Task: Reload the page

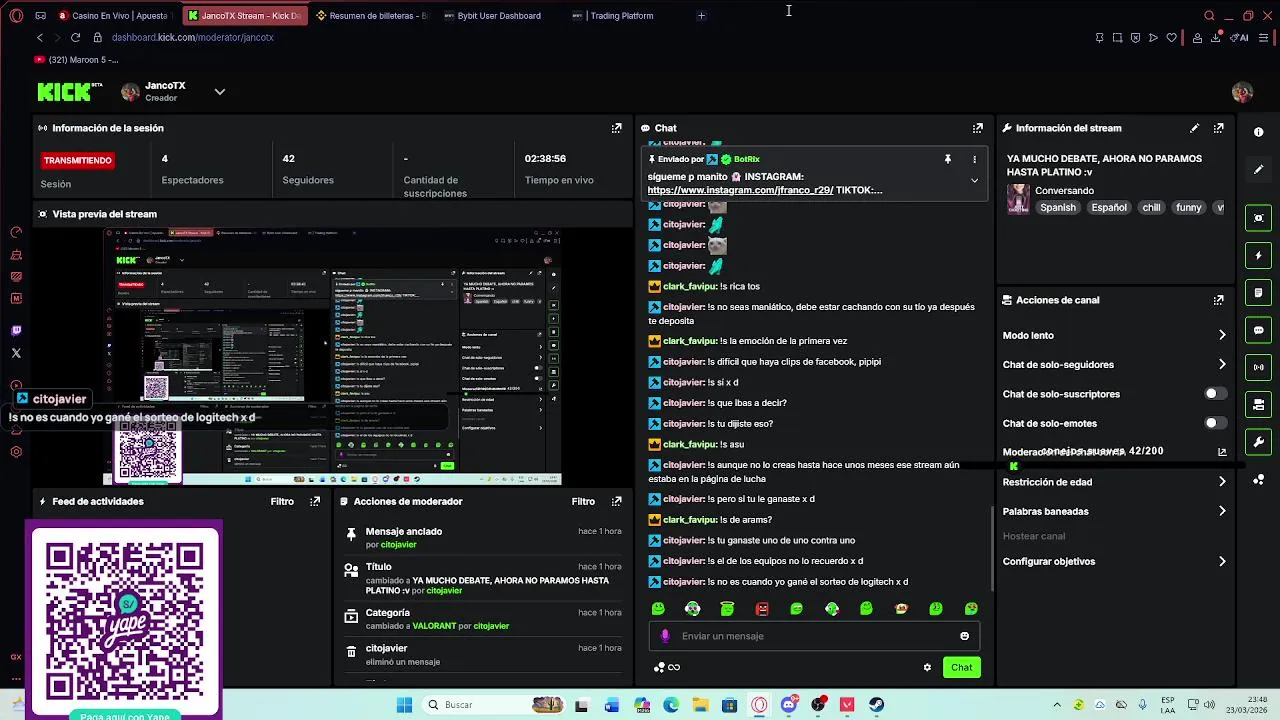Action: pyautogui.click(x=75, y=38)
